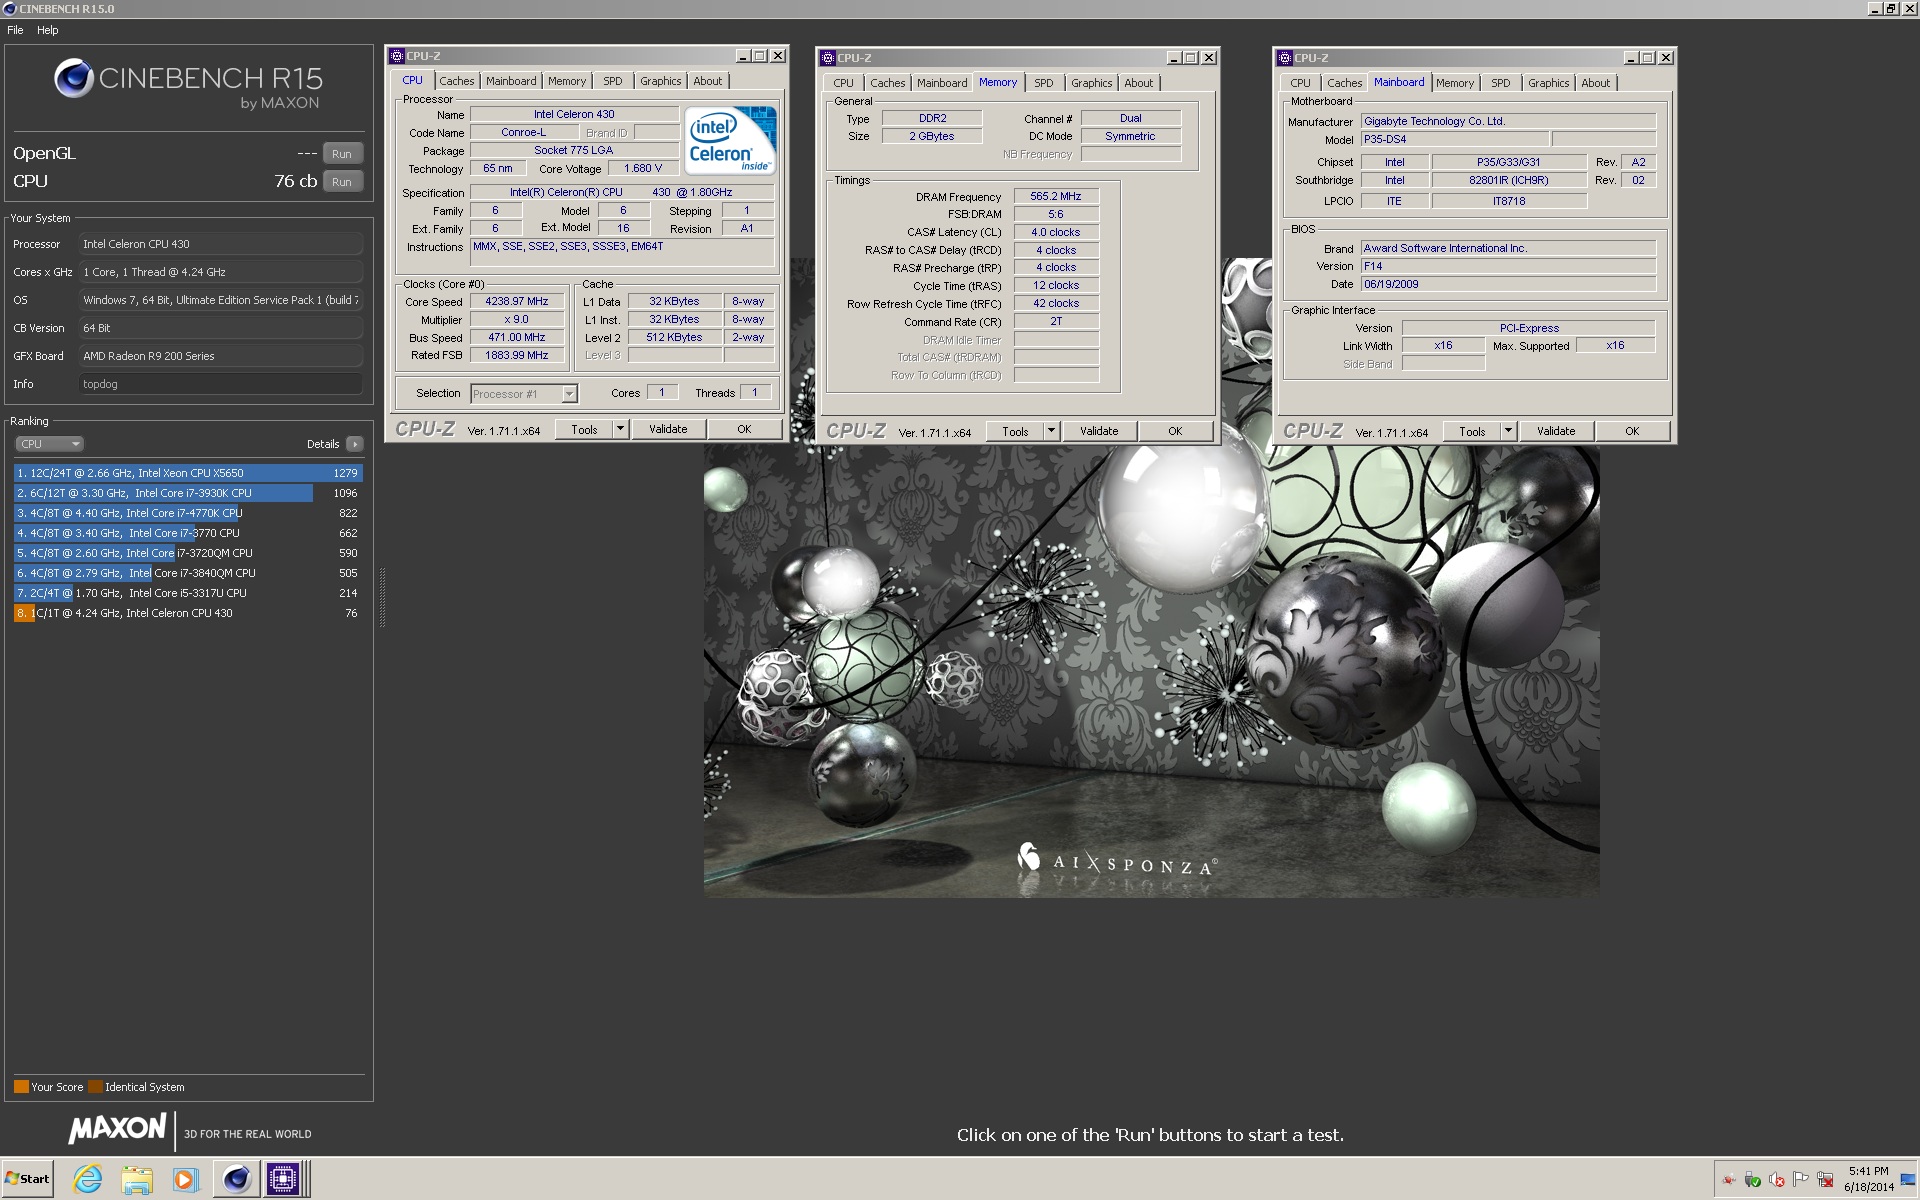Click BIOS Version value F14

click(1508, 266)
